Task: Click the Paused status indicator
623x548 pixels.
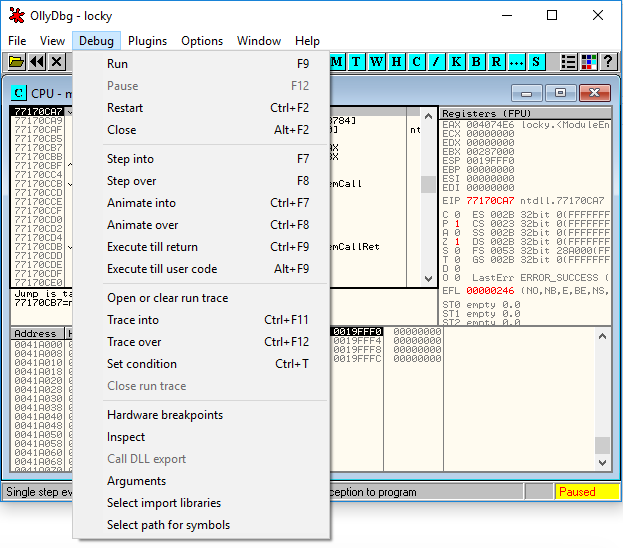Action: 587,492
